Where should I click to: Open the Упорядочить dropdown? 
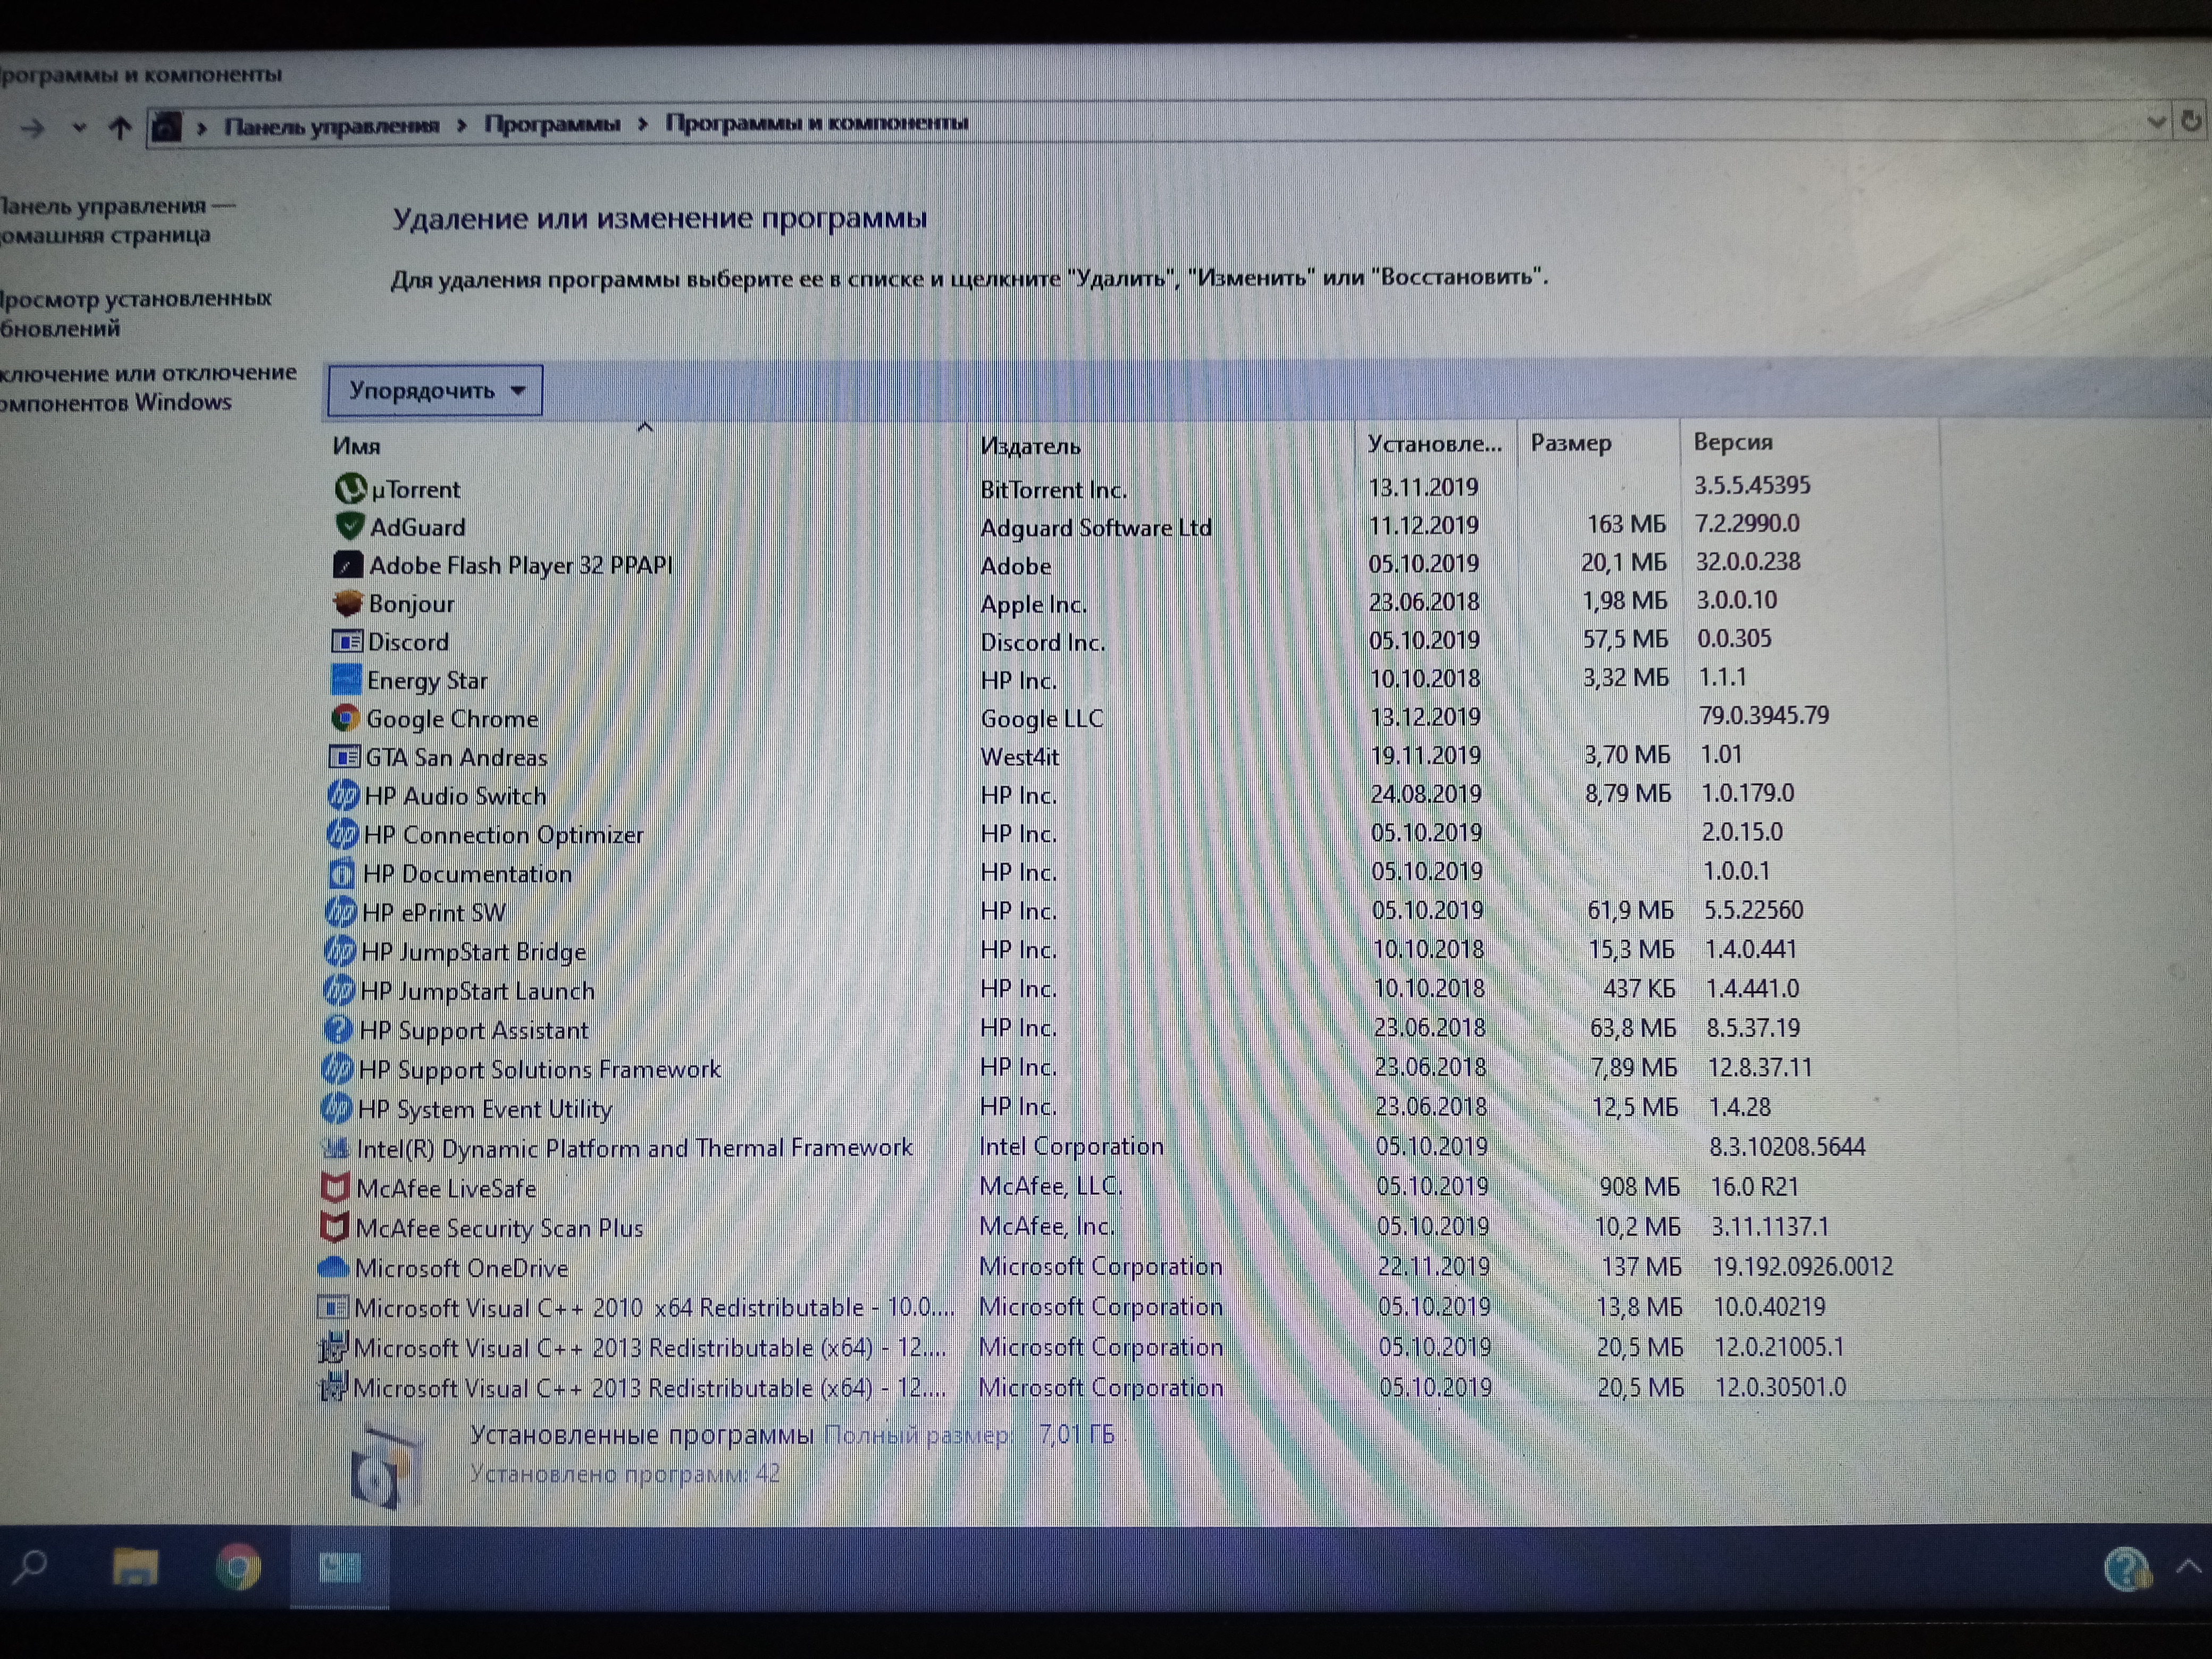pos(435,390)
